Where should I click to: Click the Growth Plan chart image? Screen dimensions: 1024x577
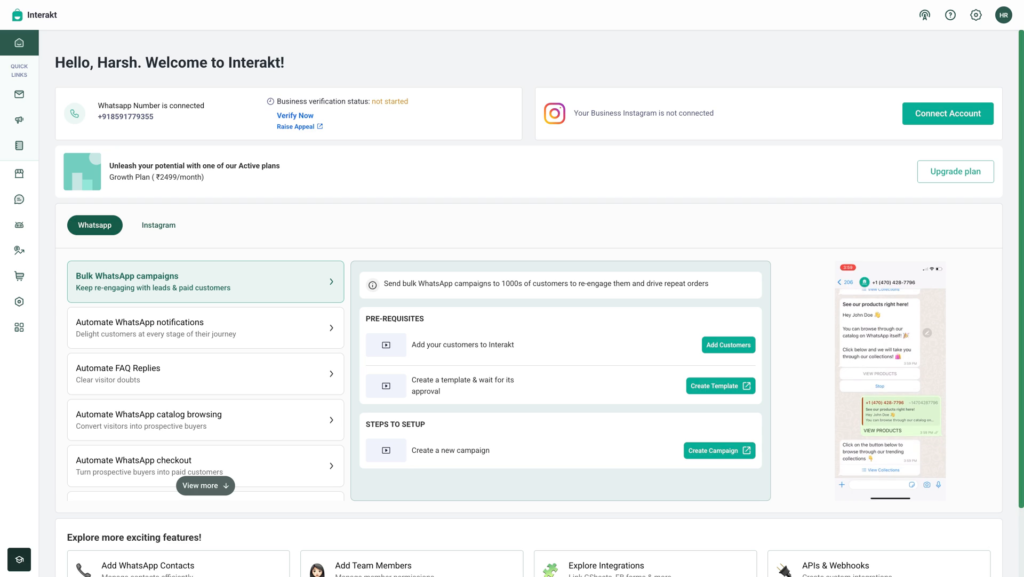click(x=82, y=172)
